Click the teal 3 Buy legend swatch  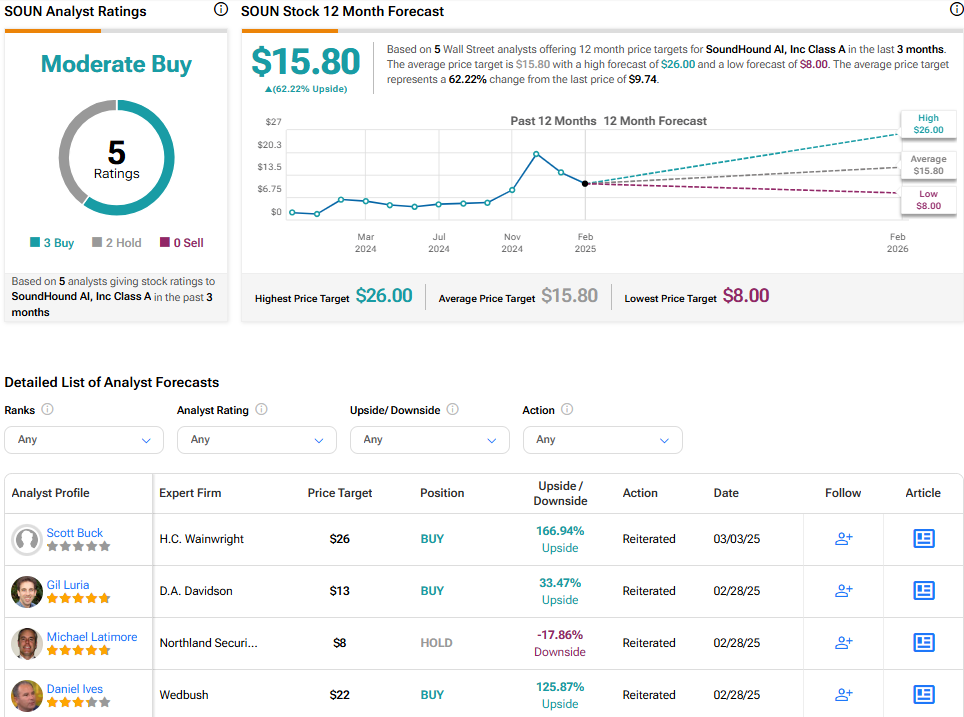tap(35, 242)
